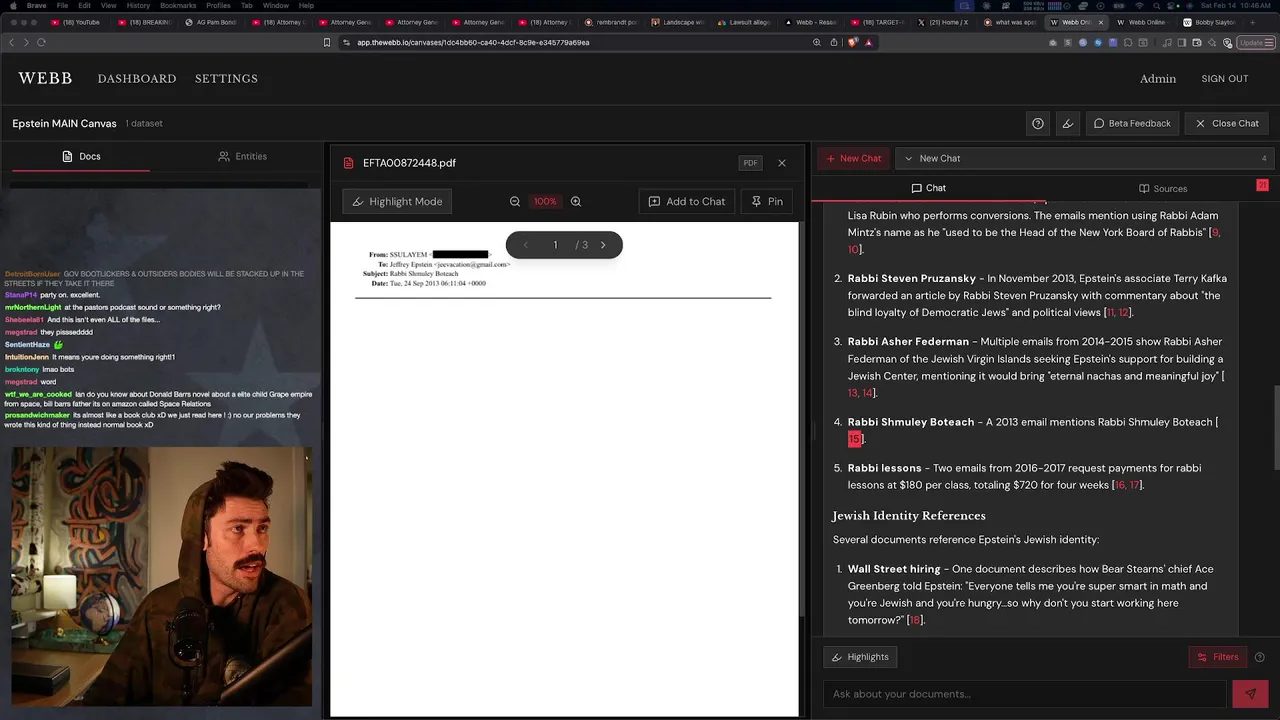Switch to the Sources tab
This screenshot has width=1280, height=720.
point(1163,188)
